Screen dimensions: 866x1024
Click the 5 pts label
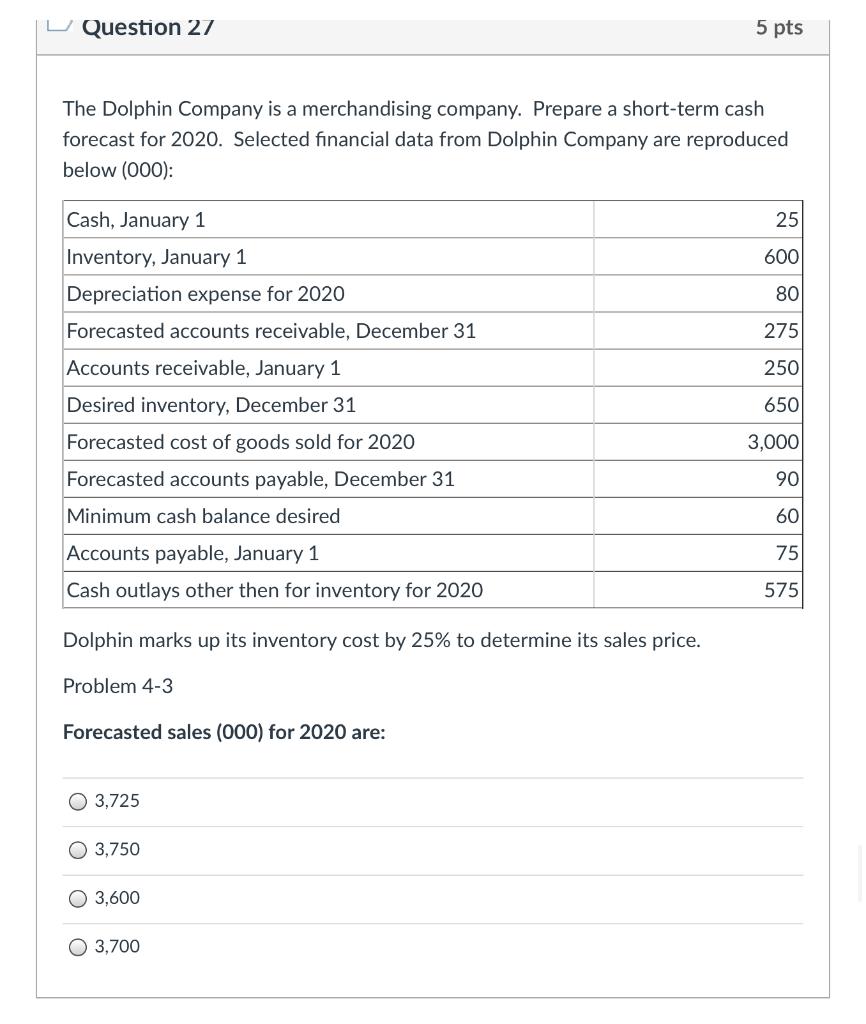(779, 27)
